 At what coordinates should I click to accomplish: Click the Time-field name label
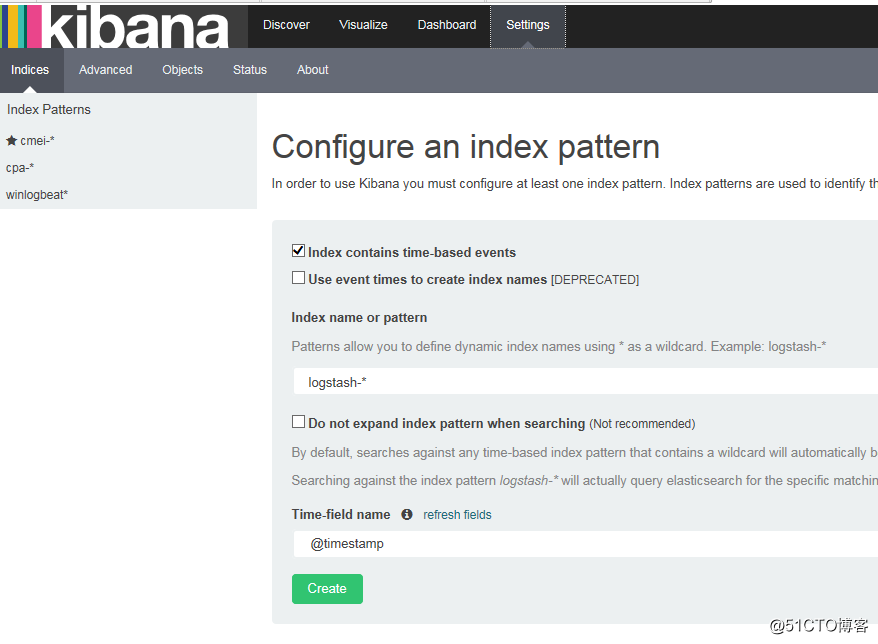point(341,515)
